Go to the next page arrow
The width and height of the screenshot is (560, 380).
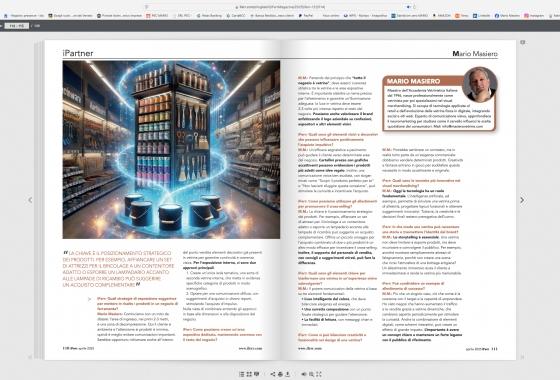coord(522,200)
